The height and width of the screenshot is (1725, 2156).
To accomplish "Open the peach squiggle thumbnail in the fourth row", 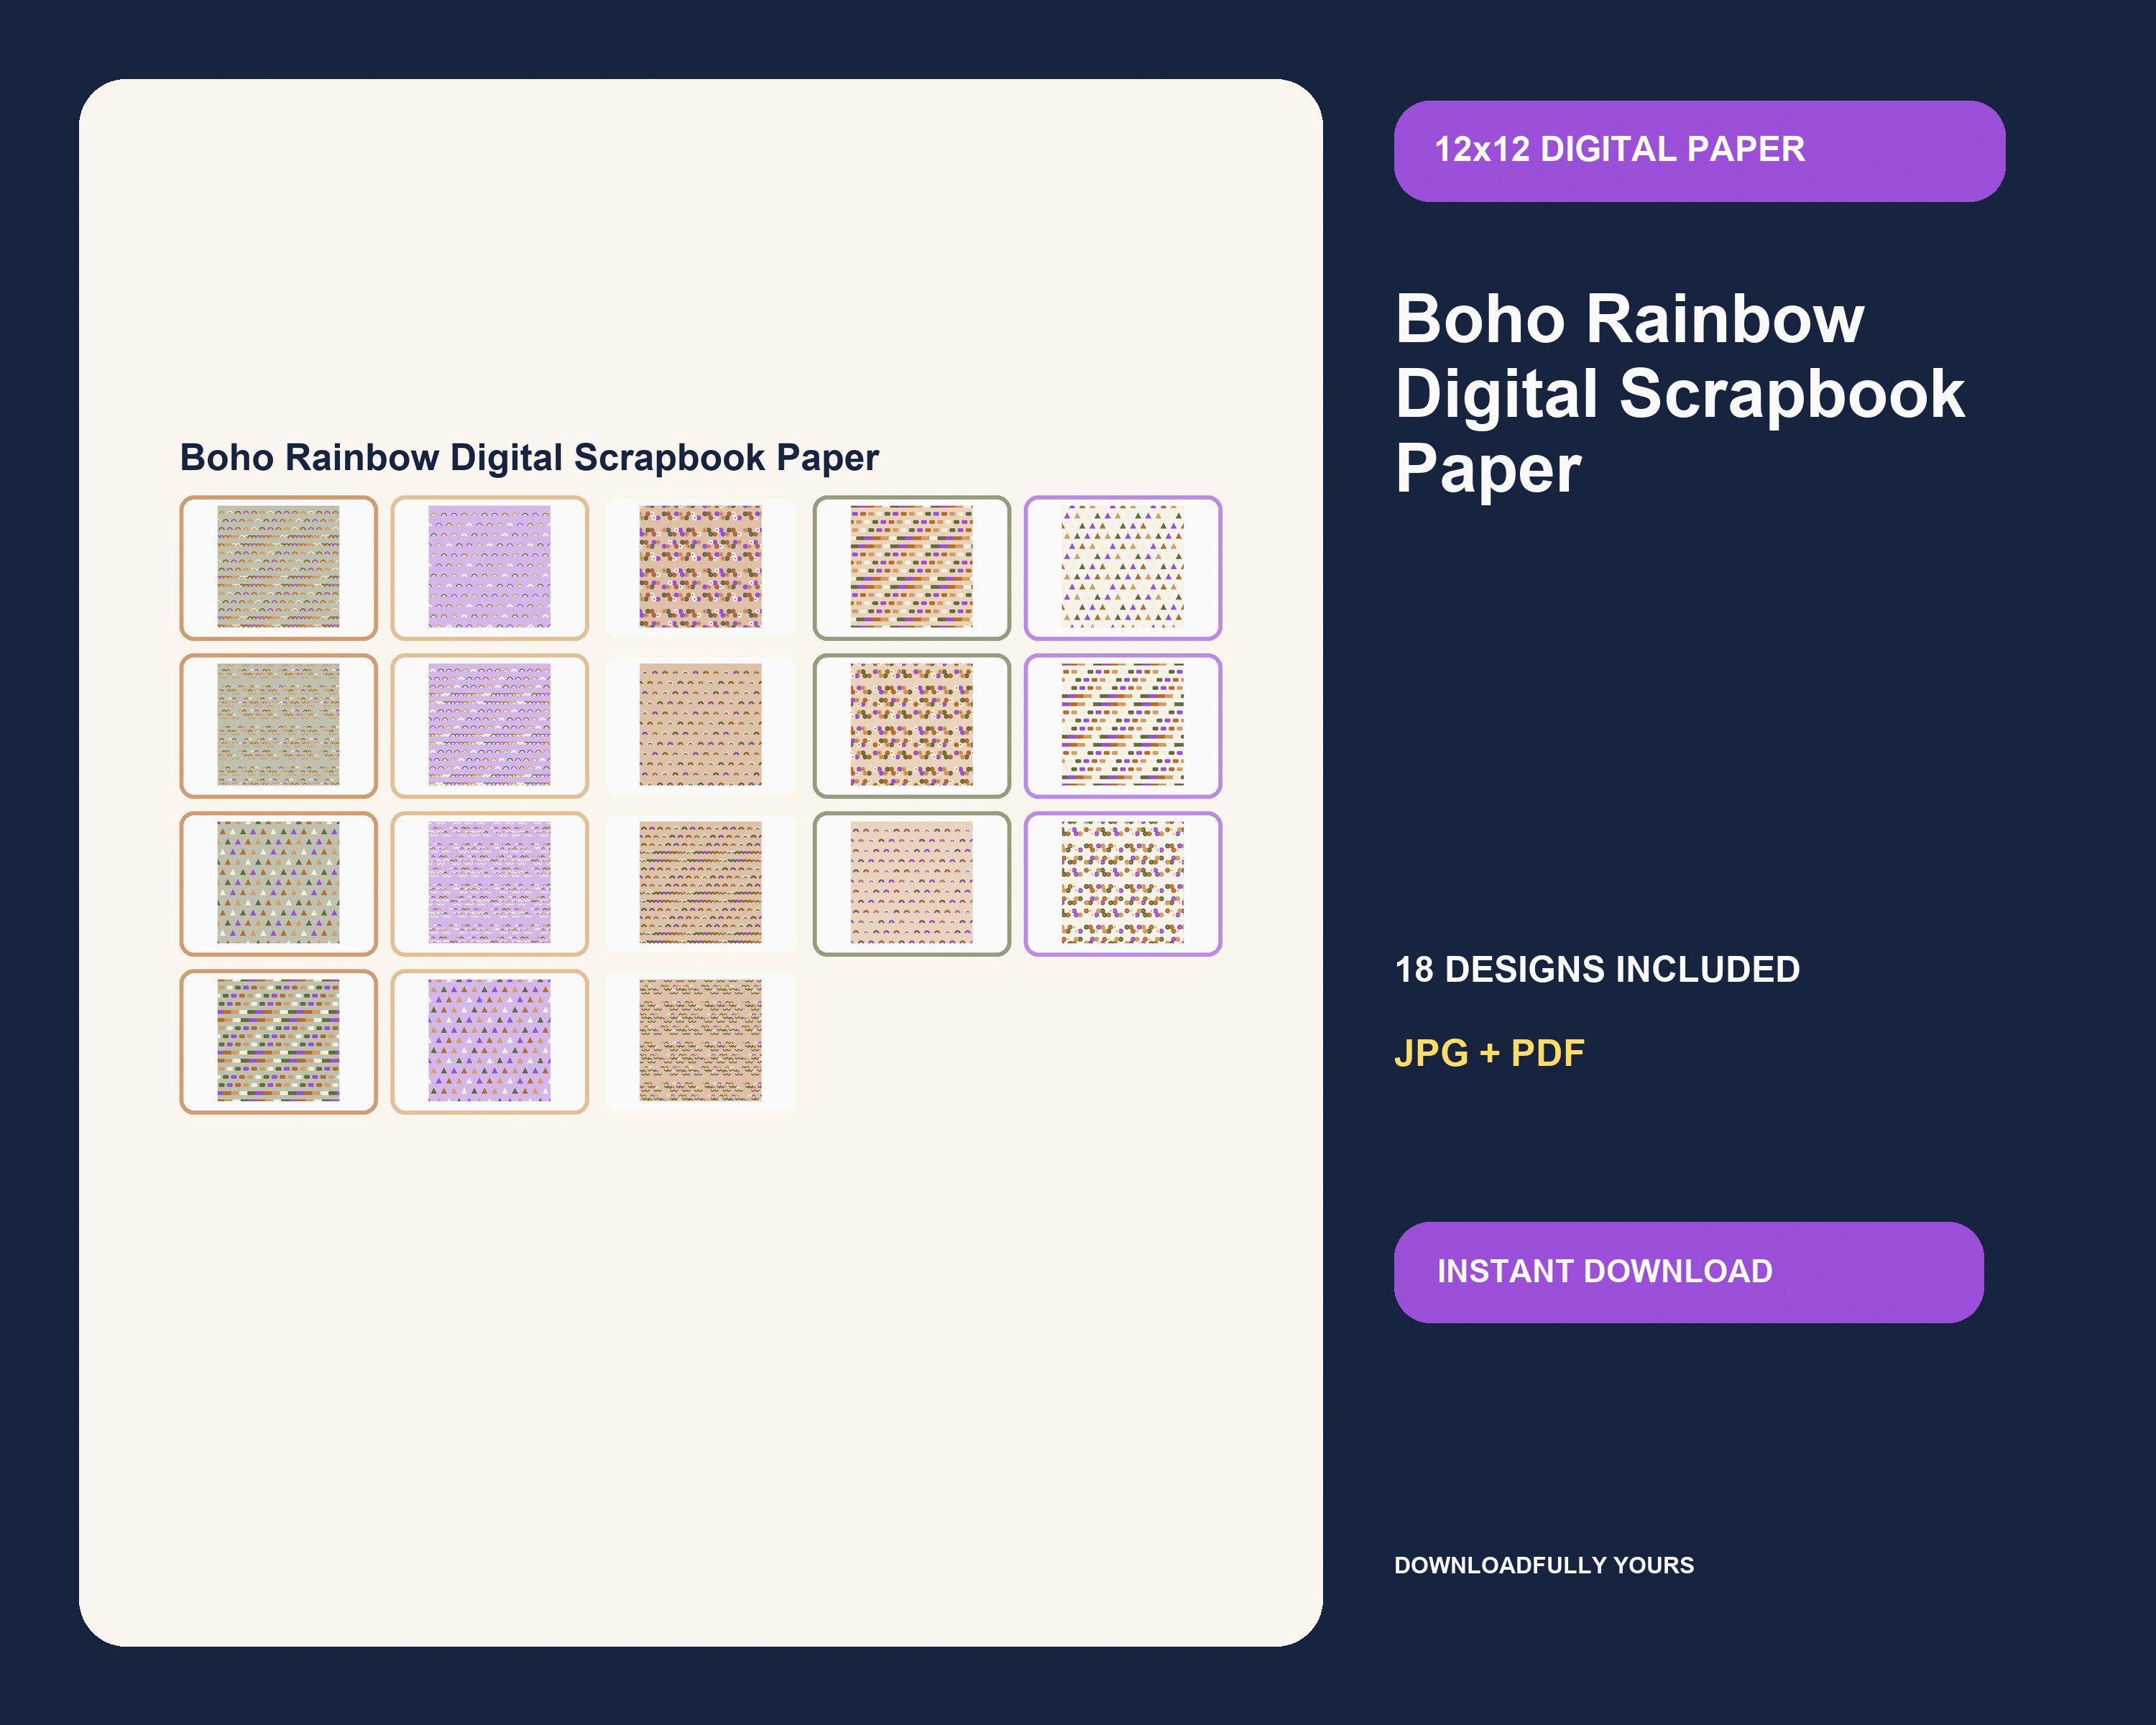I will (x=700, y=1041).
